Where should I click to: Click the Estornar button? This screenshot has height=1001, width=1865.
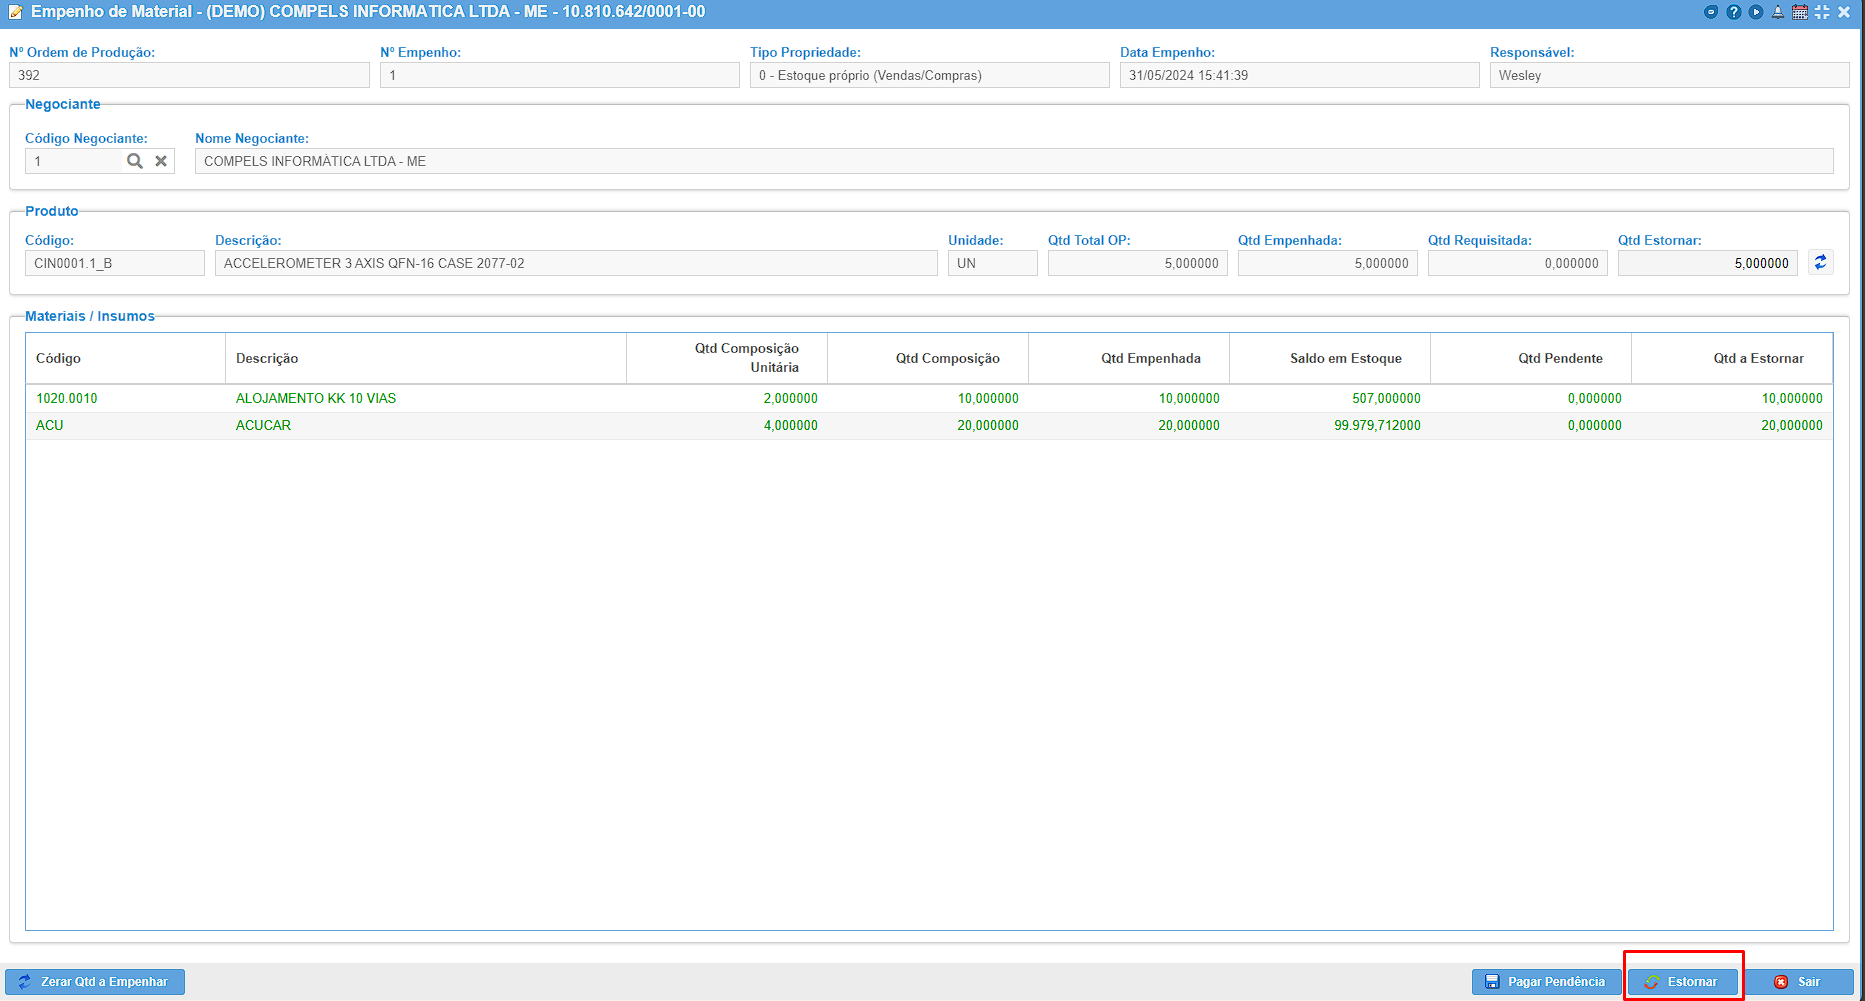click(x=1683, y=982)
